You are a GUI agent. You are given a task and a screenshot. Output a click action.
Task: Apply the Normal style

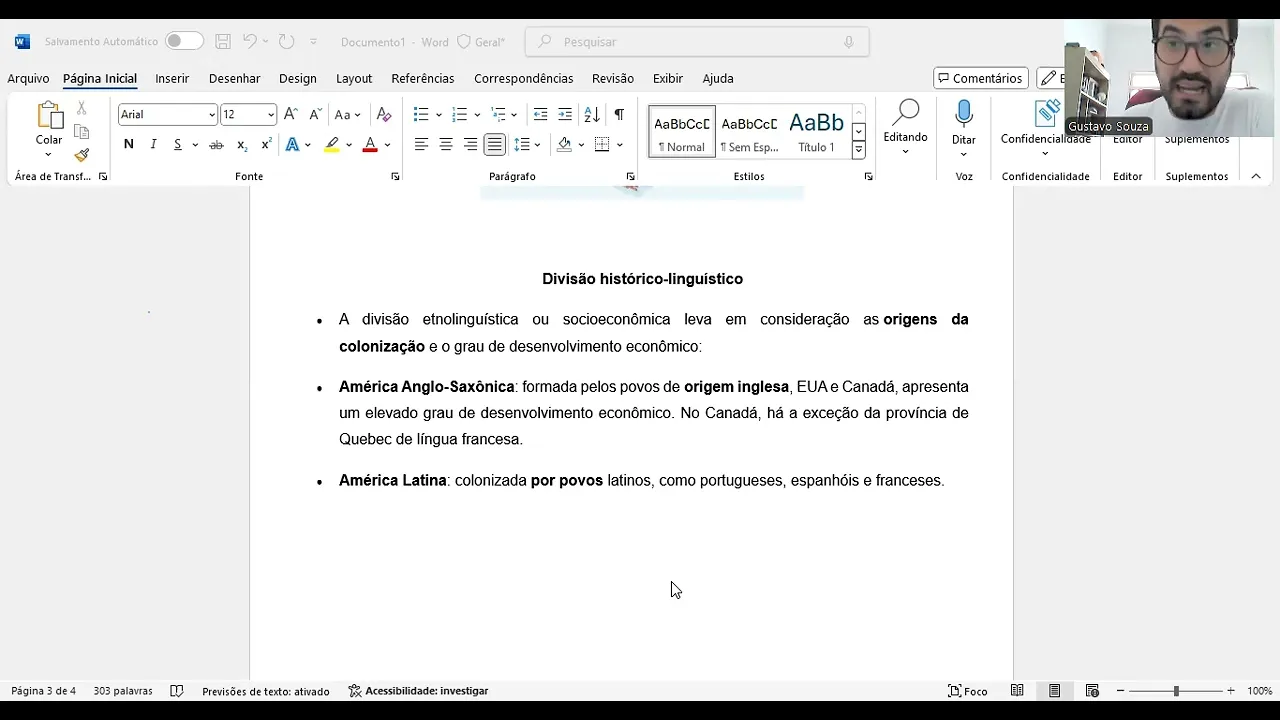681,131
